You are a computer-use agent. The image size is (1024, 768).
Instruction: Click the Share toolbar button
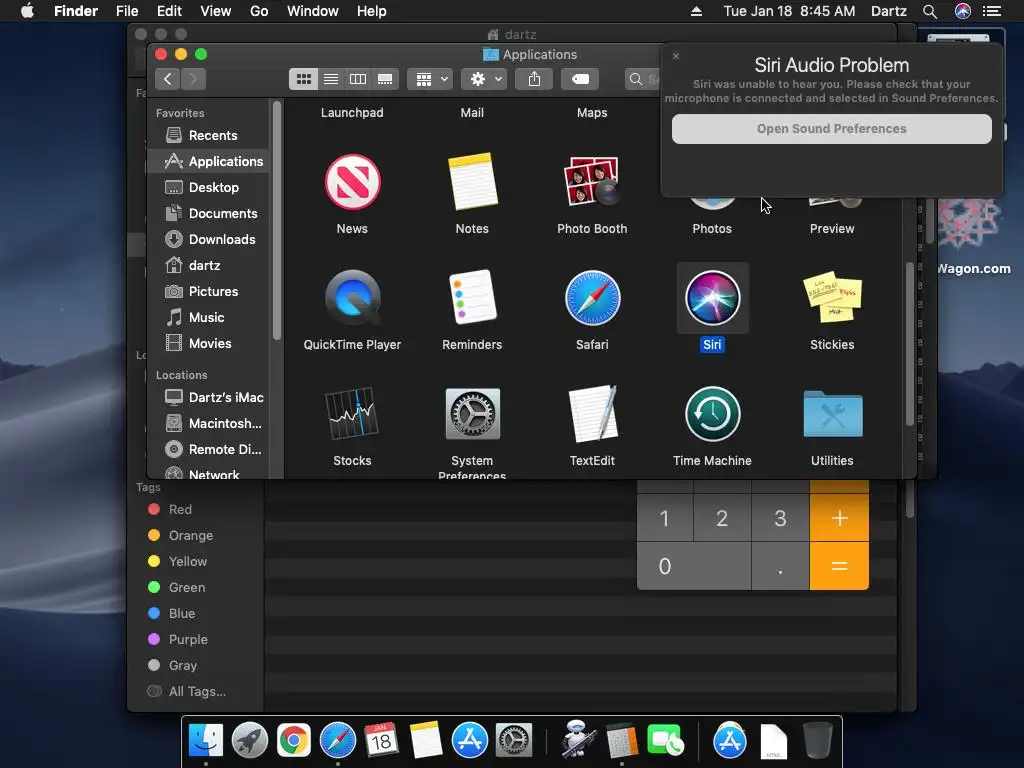(x=534, y=79)
